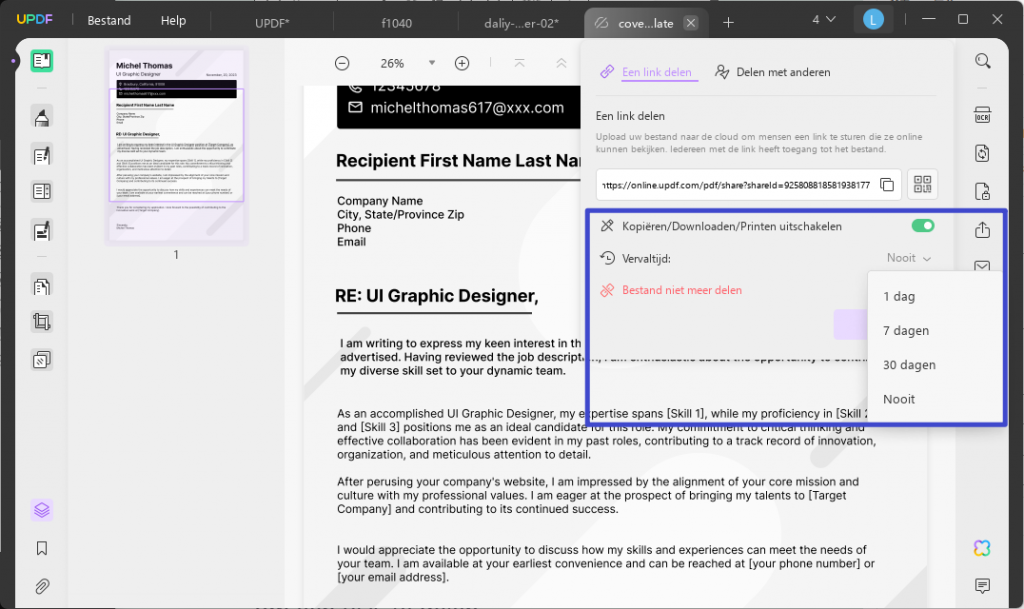1024x609 pixels.
Task: Go to previous page arrow
Action: click(x=561, y=63)
